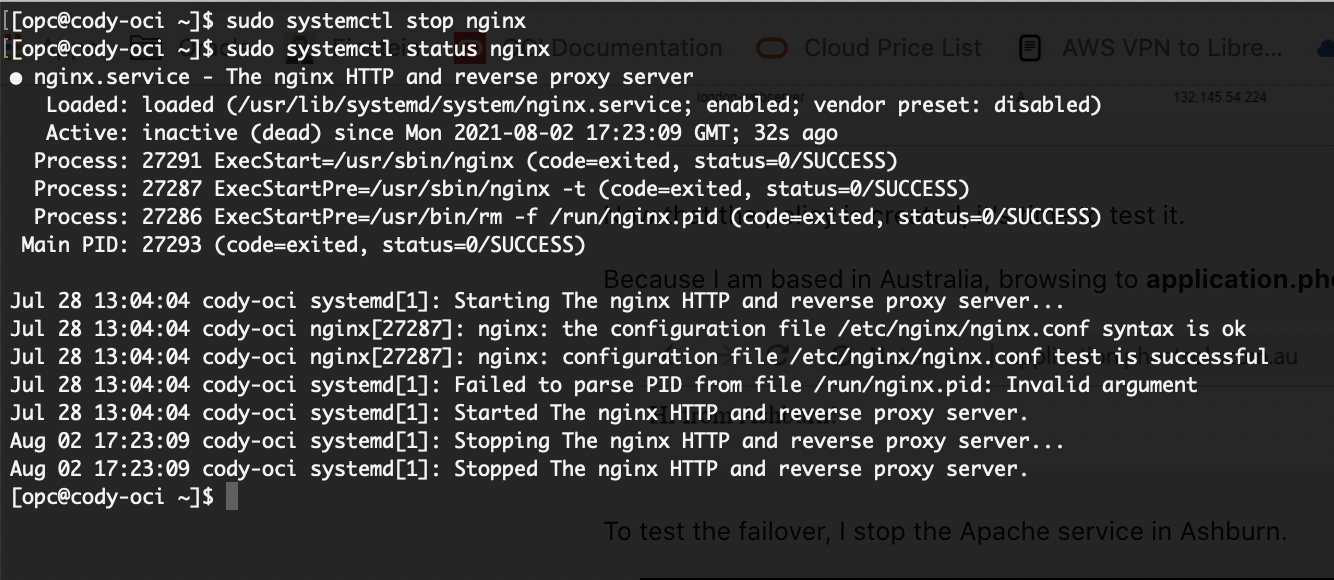Click the 132.145.54.224 IP address label

click(x=1219, y=97)
